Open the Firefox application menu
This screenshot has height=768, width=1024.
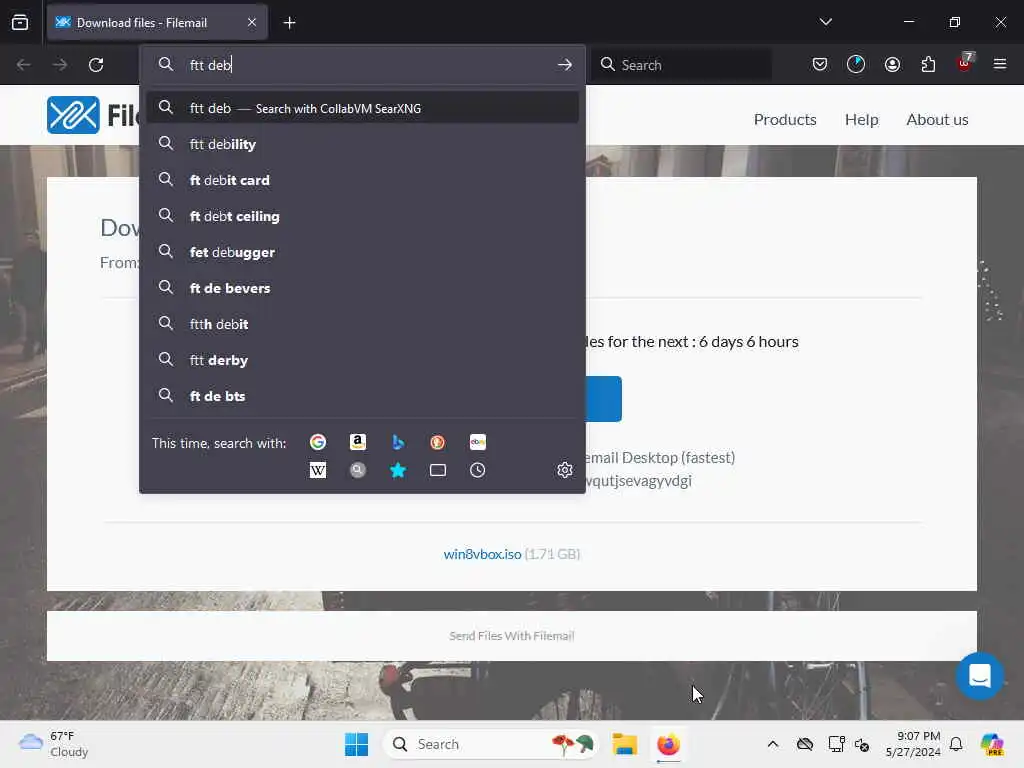click(x=1000, y=64)
